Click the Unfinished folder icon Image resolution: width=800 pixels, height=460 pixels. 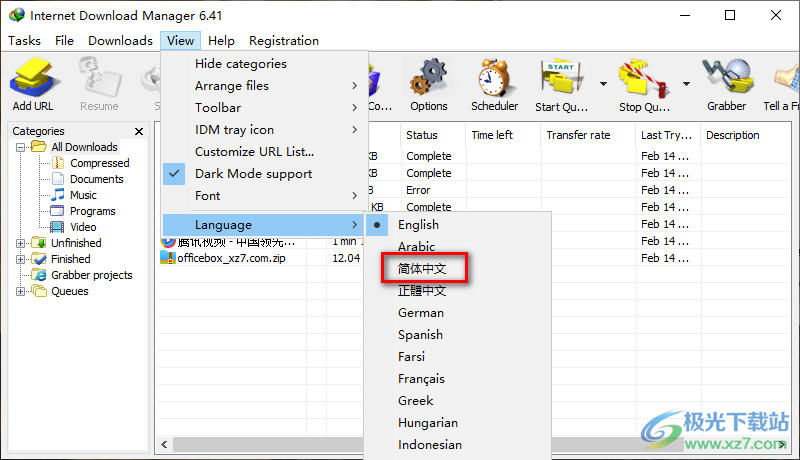[x=39, y=243]
